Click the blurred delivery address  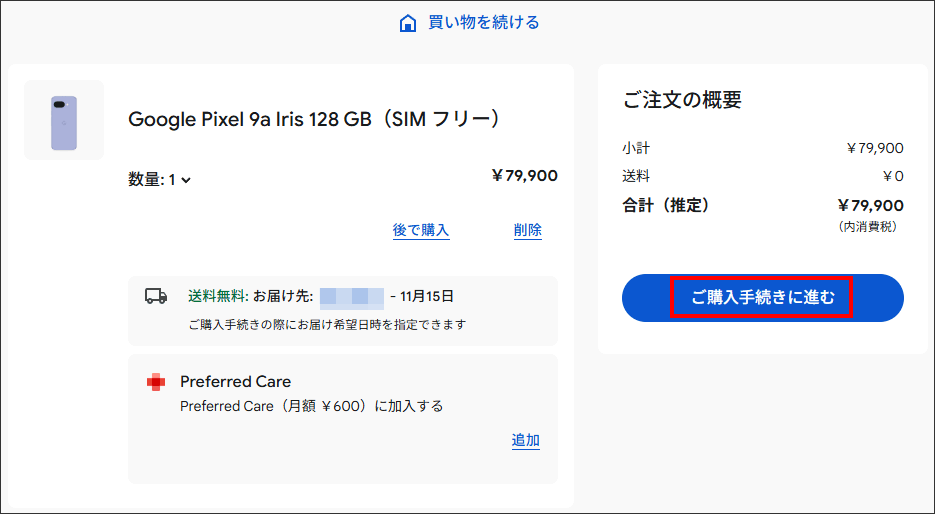pyautogui.click(x=352, y=296)
